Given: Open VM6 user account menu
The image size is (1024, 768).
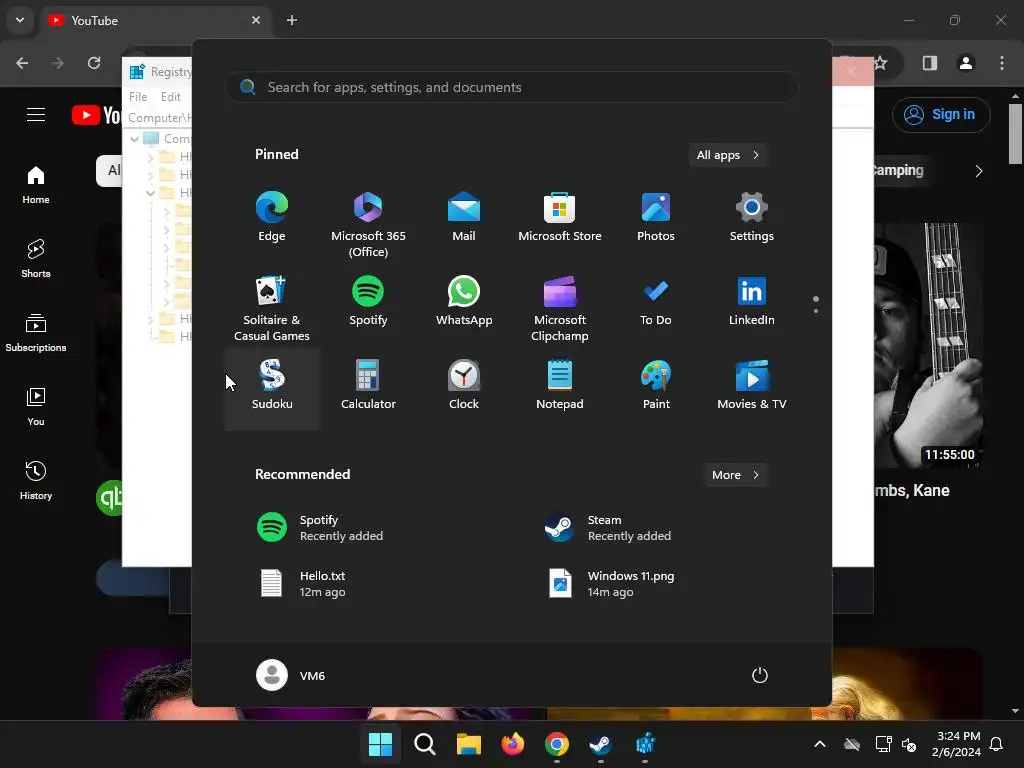Looking at the screenshot, I should (291, 675).
